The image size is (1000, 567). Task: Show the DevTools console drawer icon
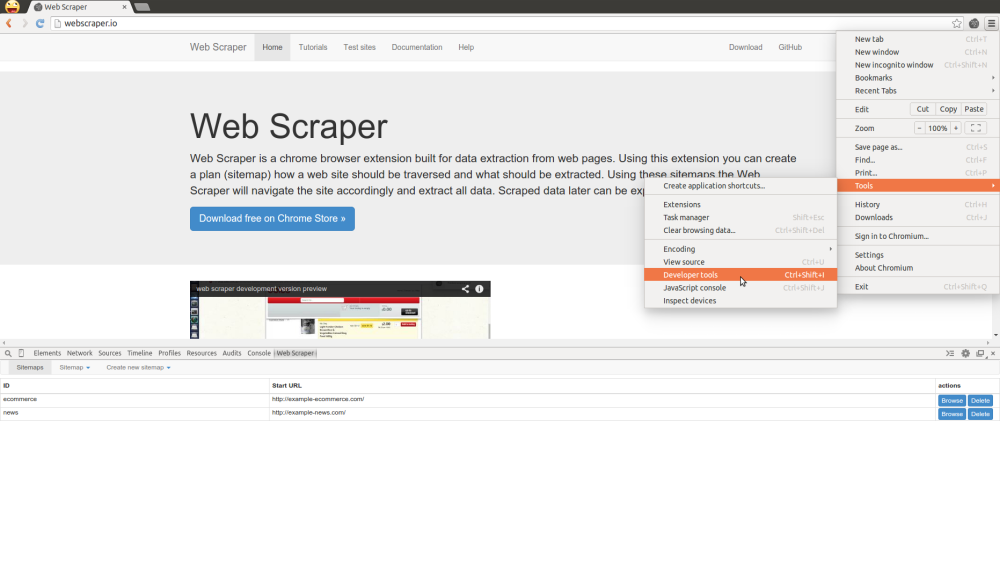(950, 353)
